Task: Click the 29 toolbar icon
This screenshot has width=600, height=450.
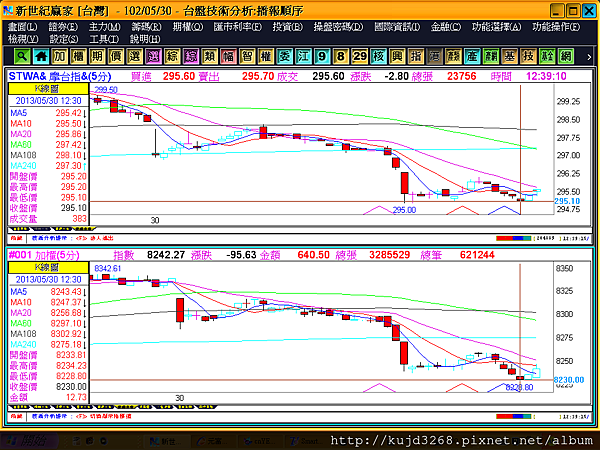Action: (x=360, y=57)
